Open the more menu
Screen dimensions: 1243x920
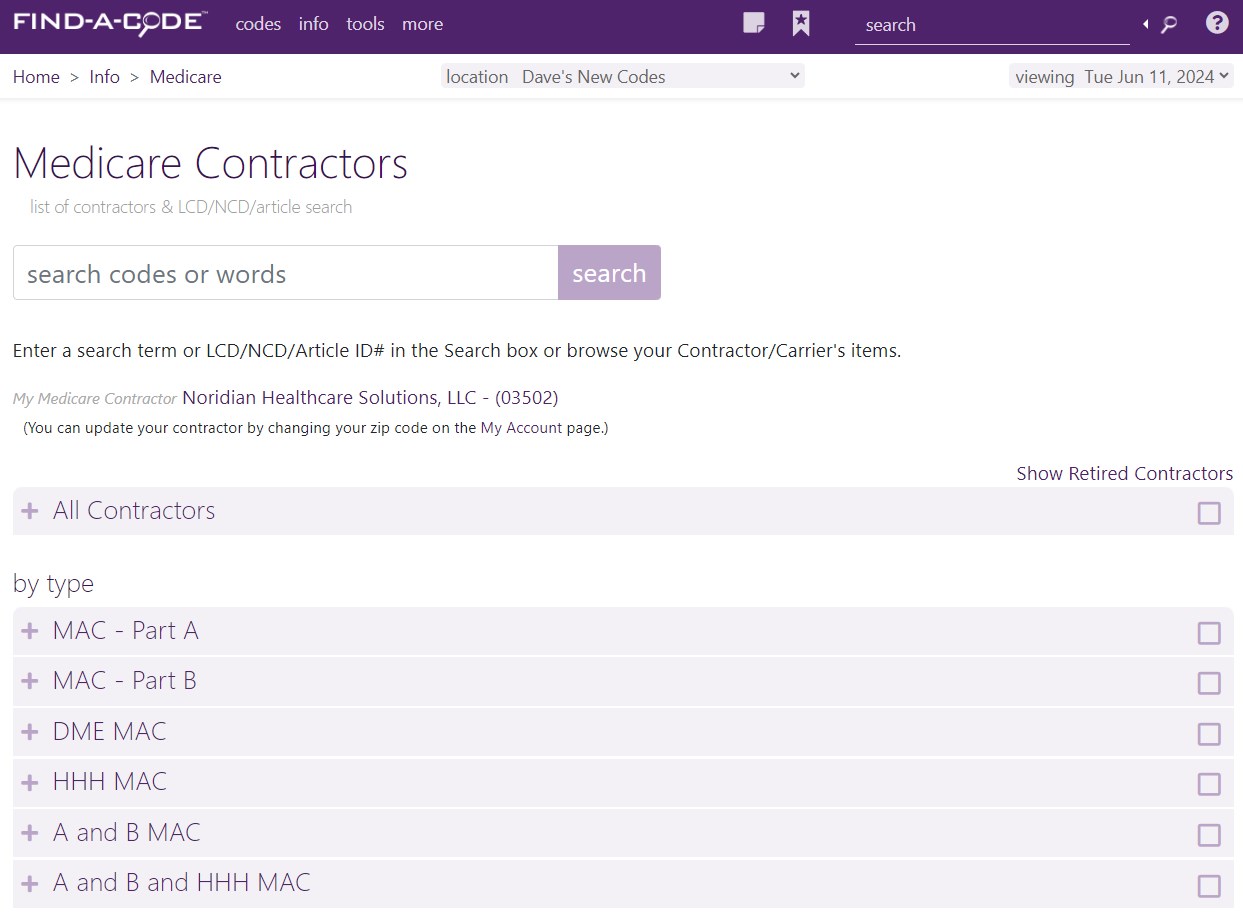[422, 24]
